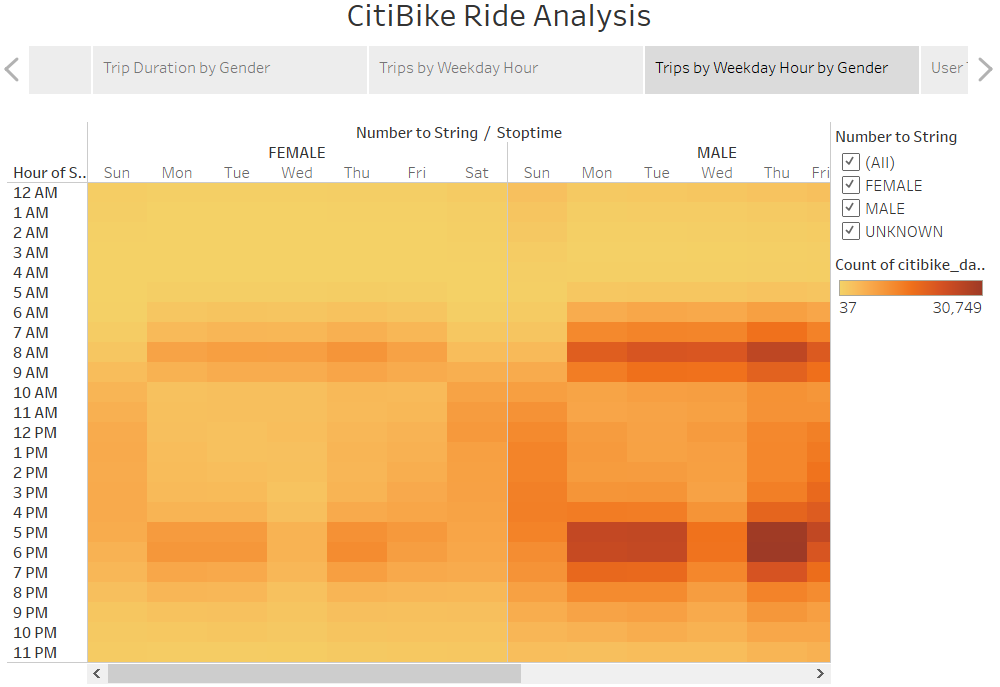Image resolution: width=1000 pixels, height=687 pixels.
Task: Toggle off the MALE checkbox
Action: 851,208
